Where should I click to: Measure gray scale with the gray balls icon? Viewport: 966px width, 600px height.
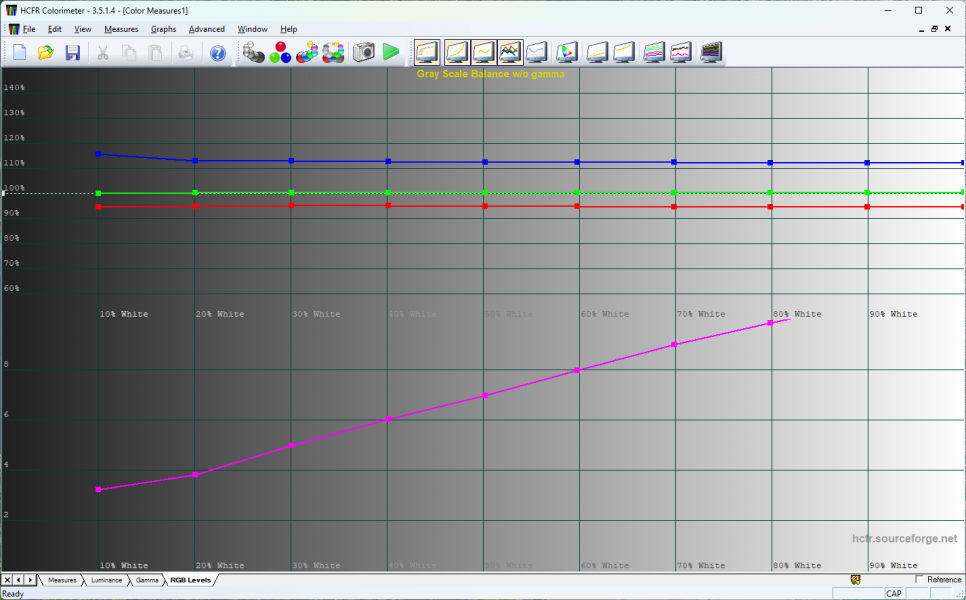(x=254, y=52)
